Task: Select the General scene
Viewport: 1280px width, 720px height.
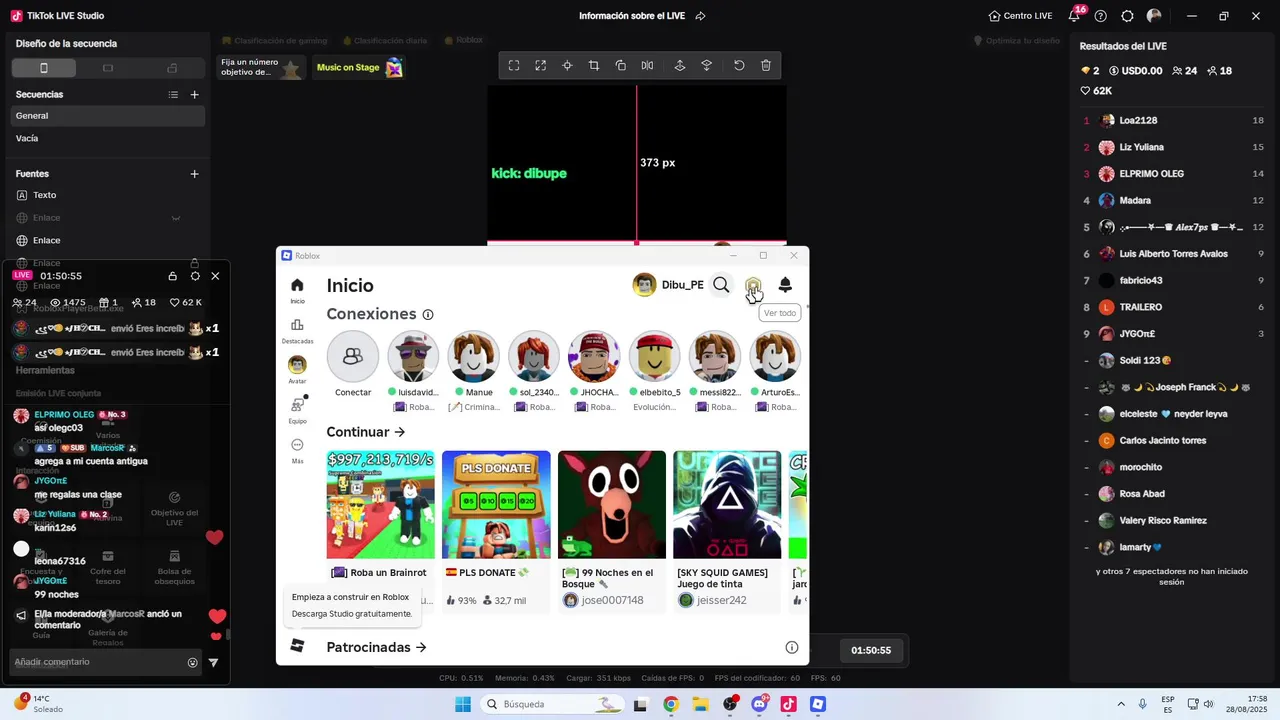Action: point(108,116)
